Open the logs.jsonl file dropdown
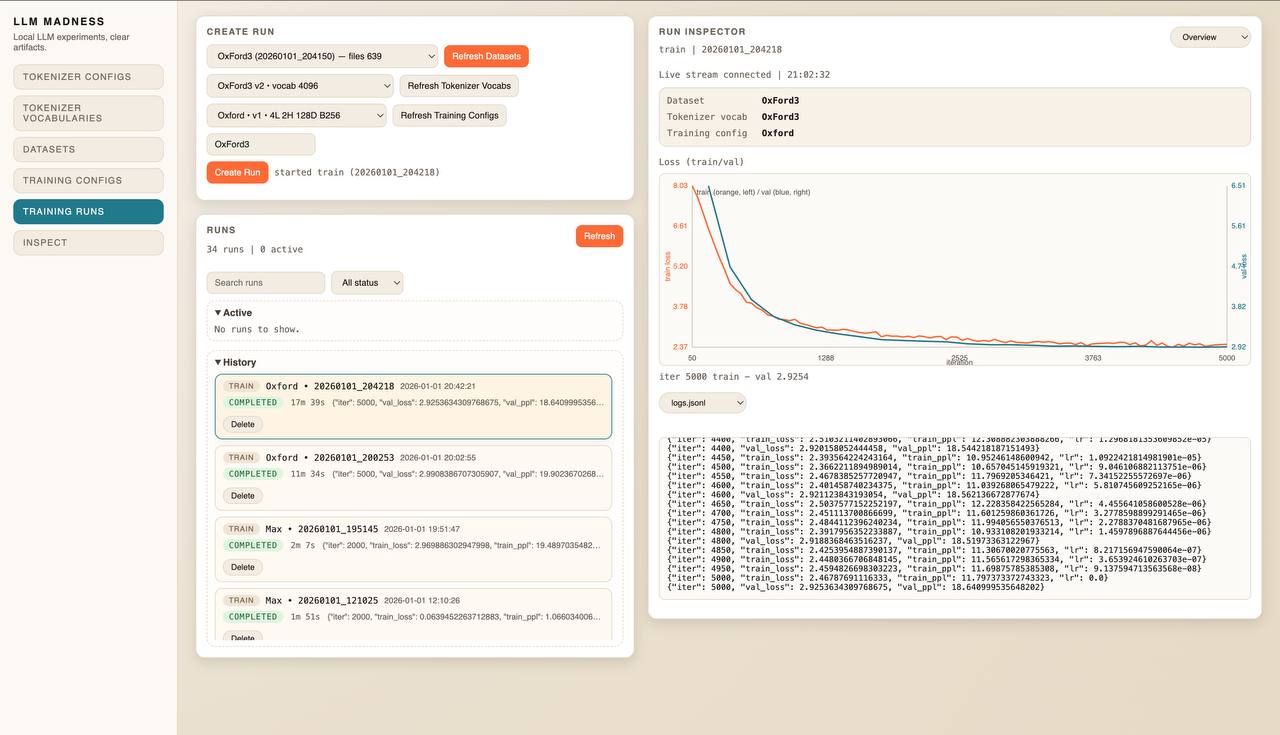The image size is (1280, 735). [x=702, y=403]
